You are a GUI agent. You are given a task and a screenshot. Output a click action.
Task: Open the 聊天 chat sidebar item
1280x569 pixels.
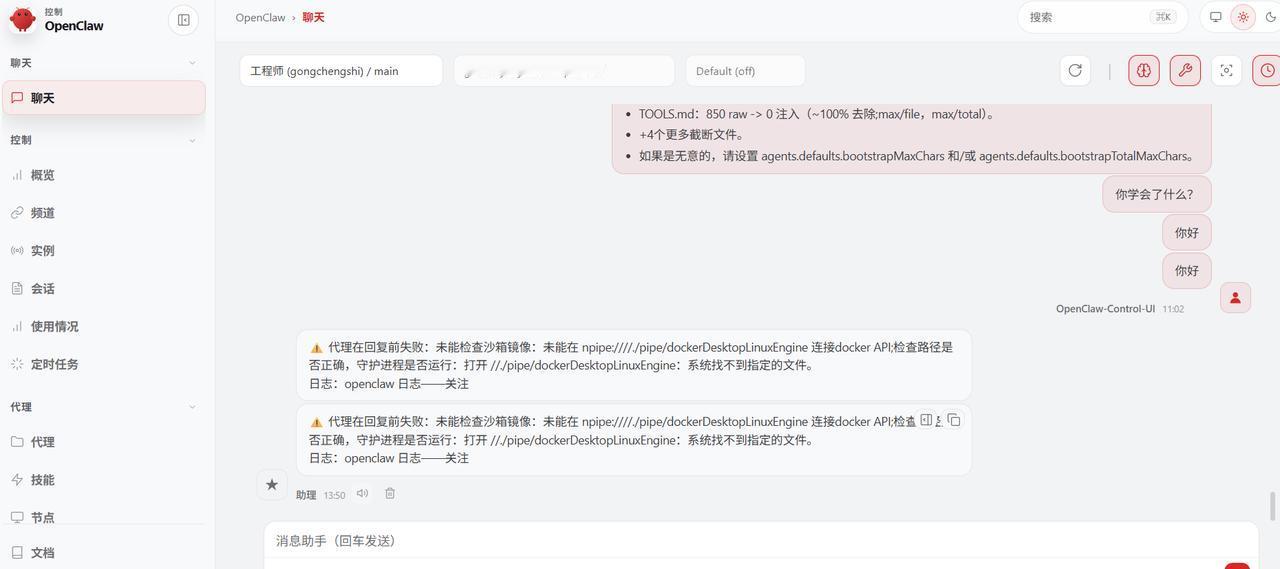[x=104, y=98]
